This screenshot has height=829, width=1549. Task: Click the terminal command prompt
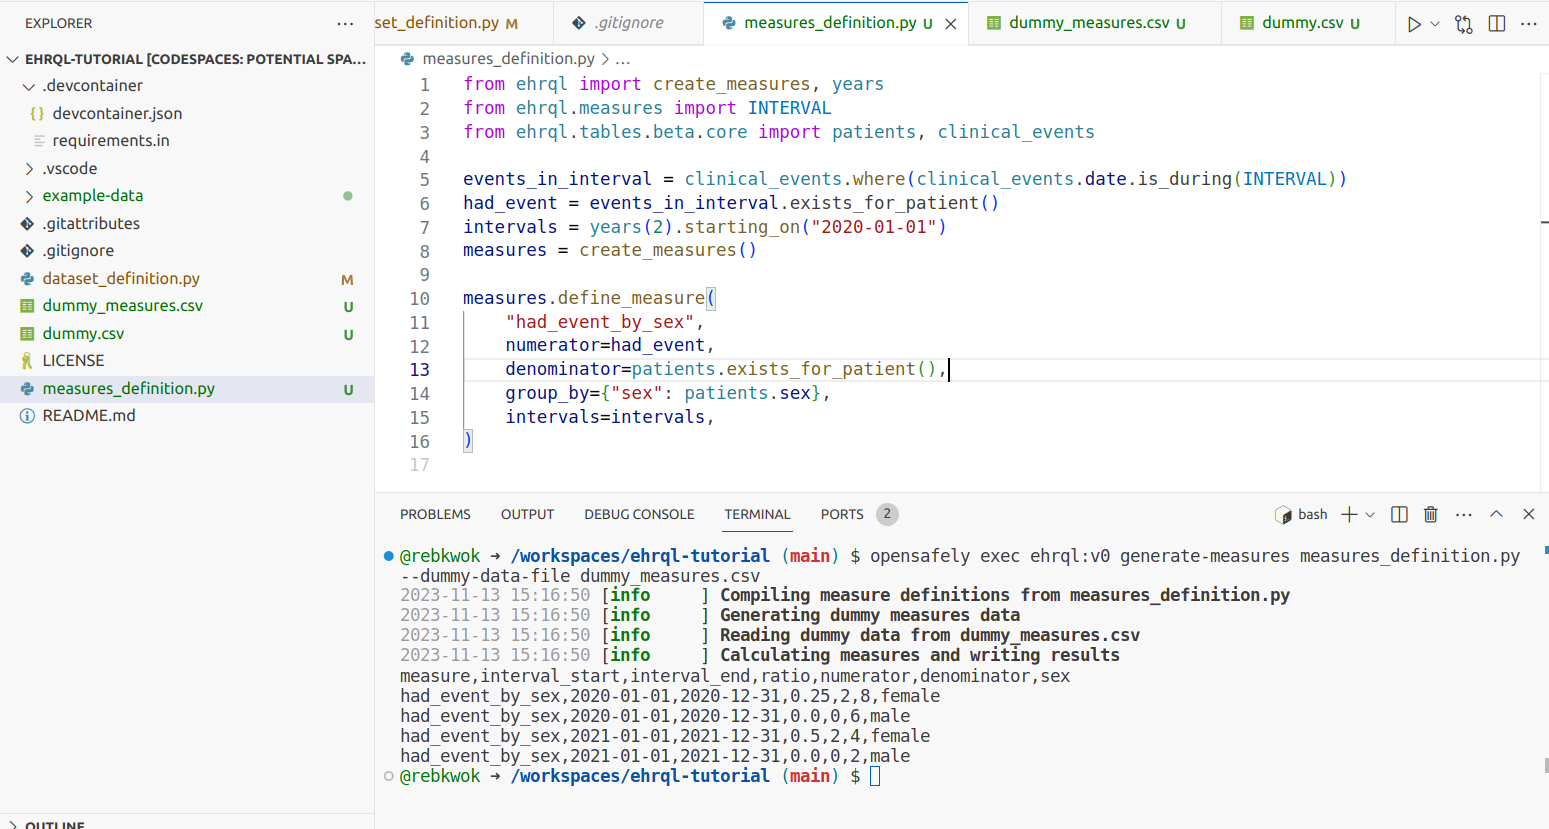(875, 776)
